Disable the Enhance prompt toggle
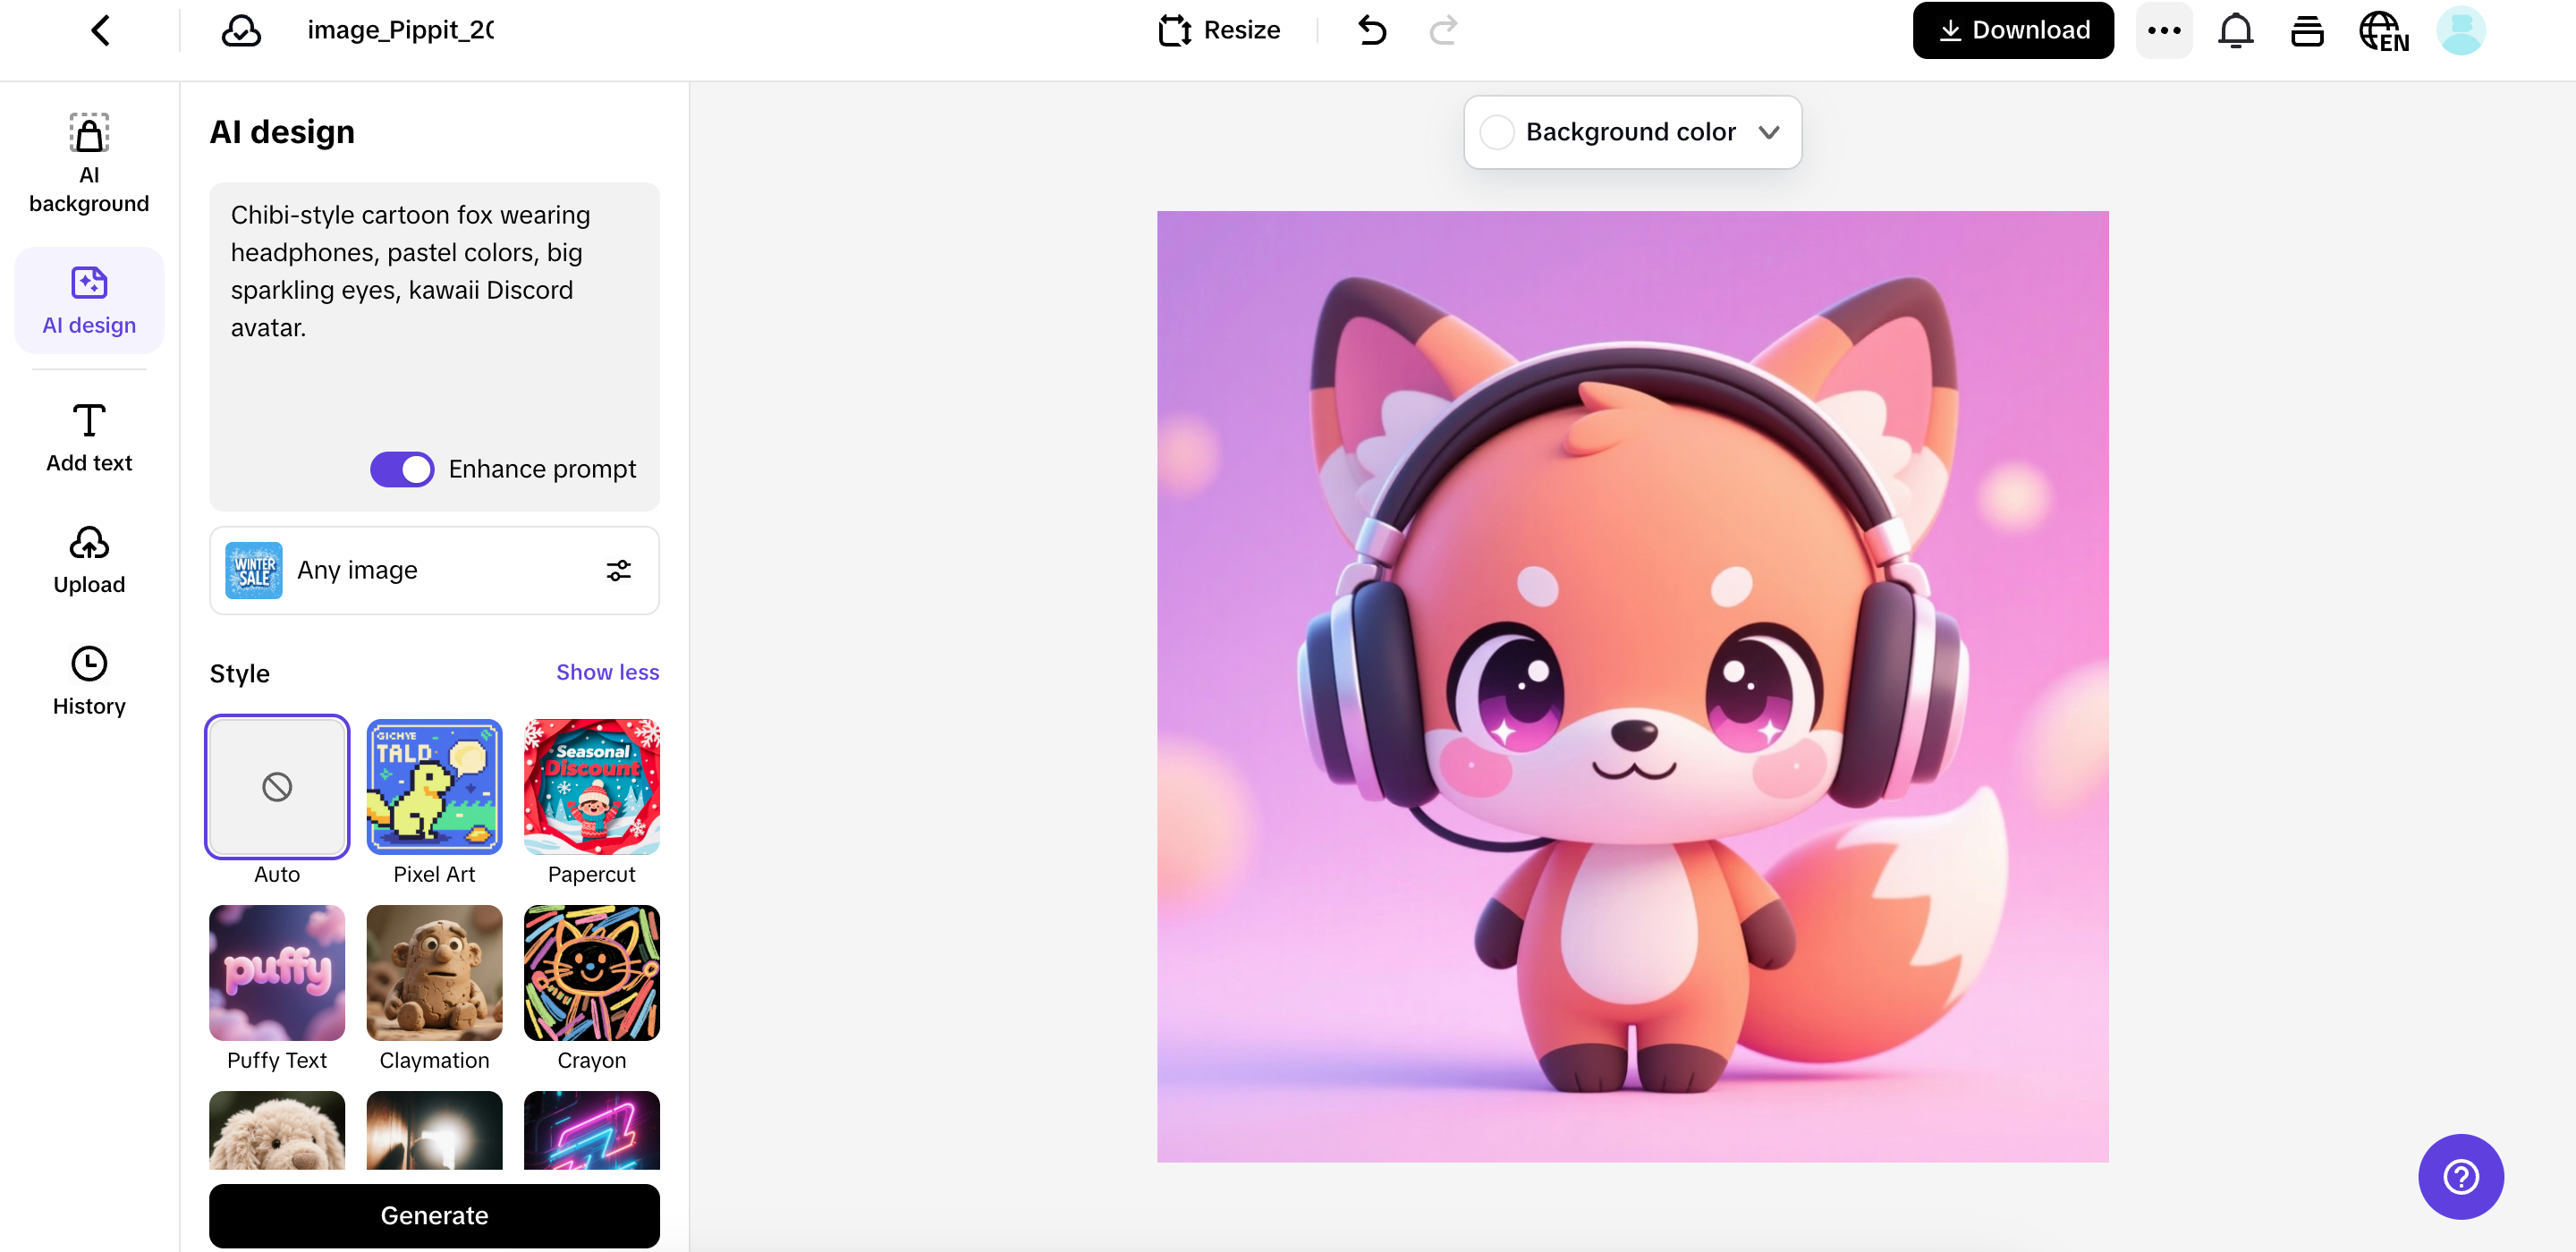The width and height of the screenshot is (2576, 1252). click(x=401, y=468)
